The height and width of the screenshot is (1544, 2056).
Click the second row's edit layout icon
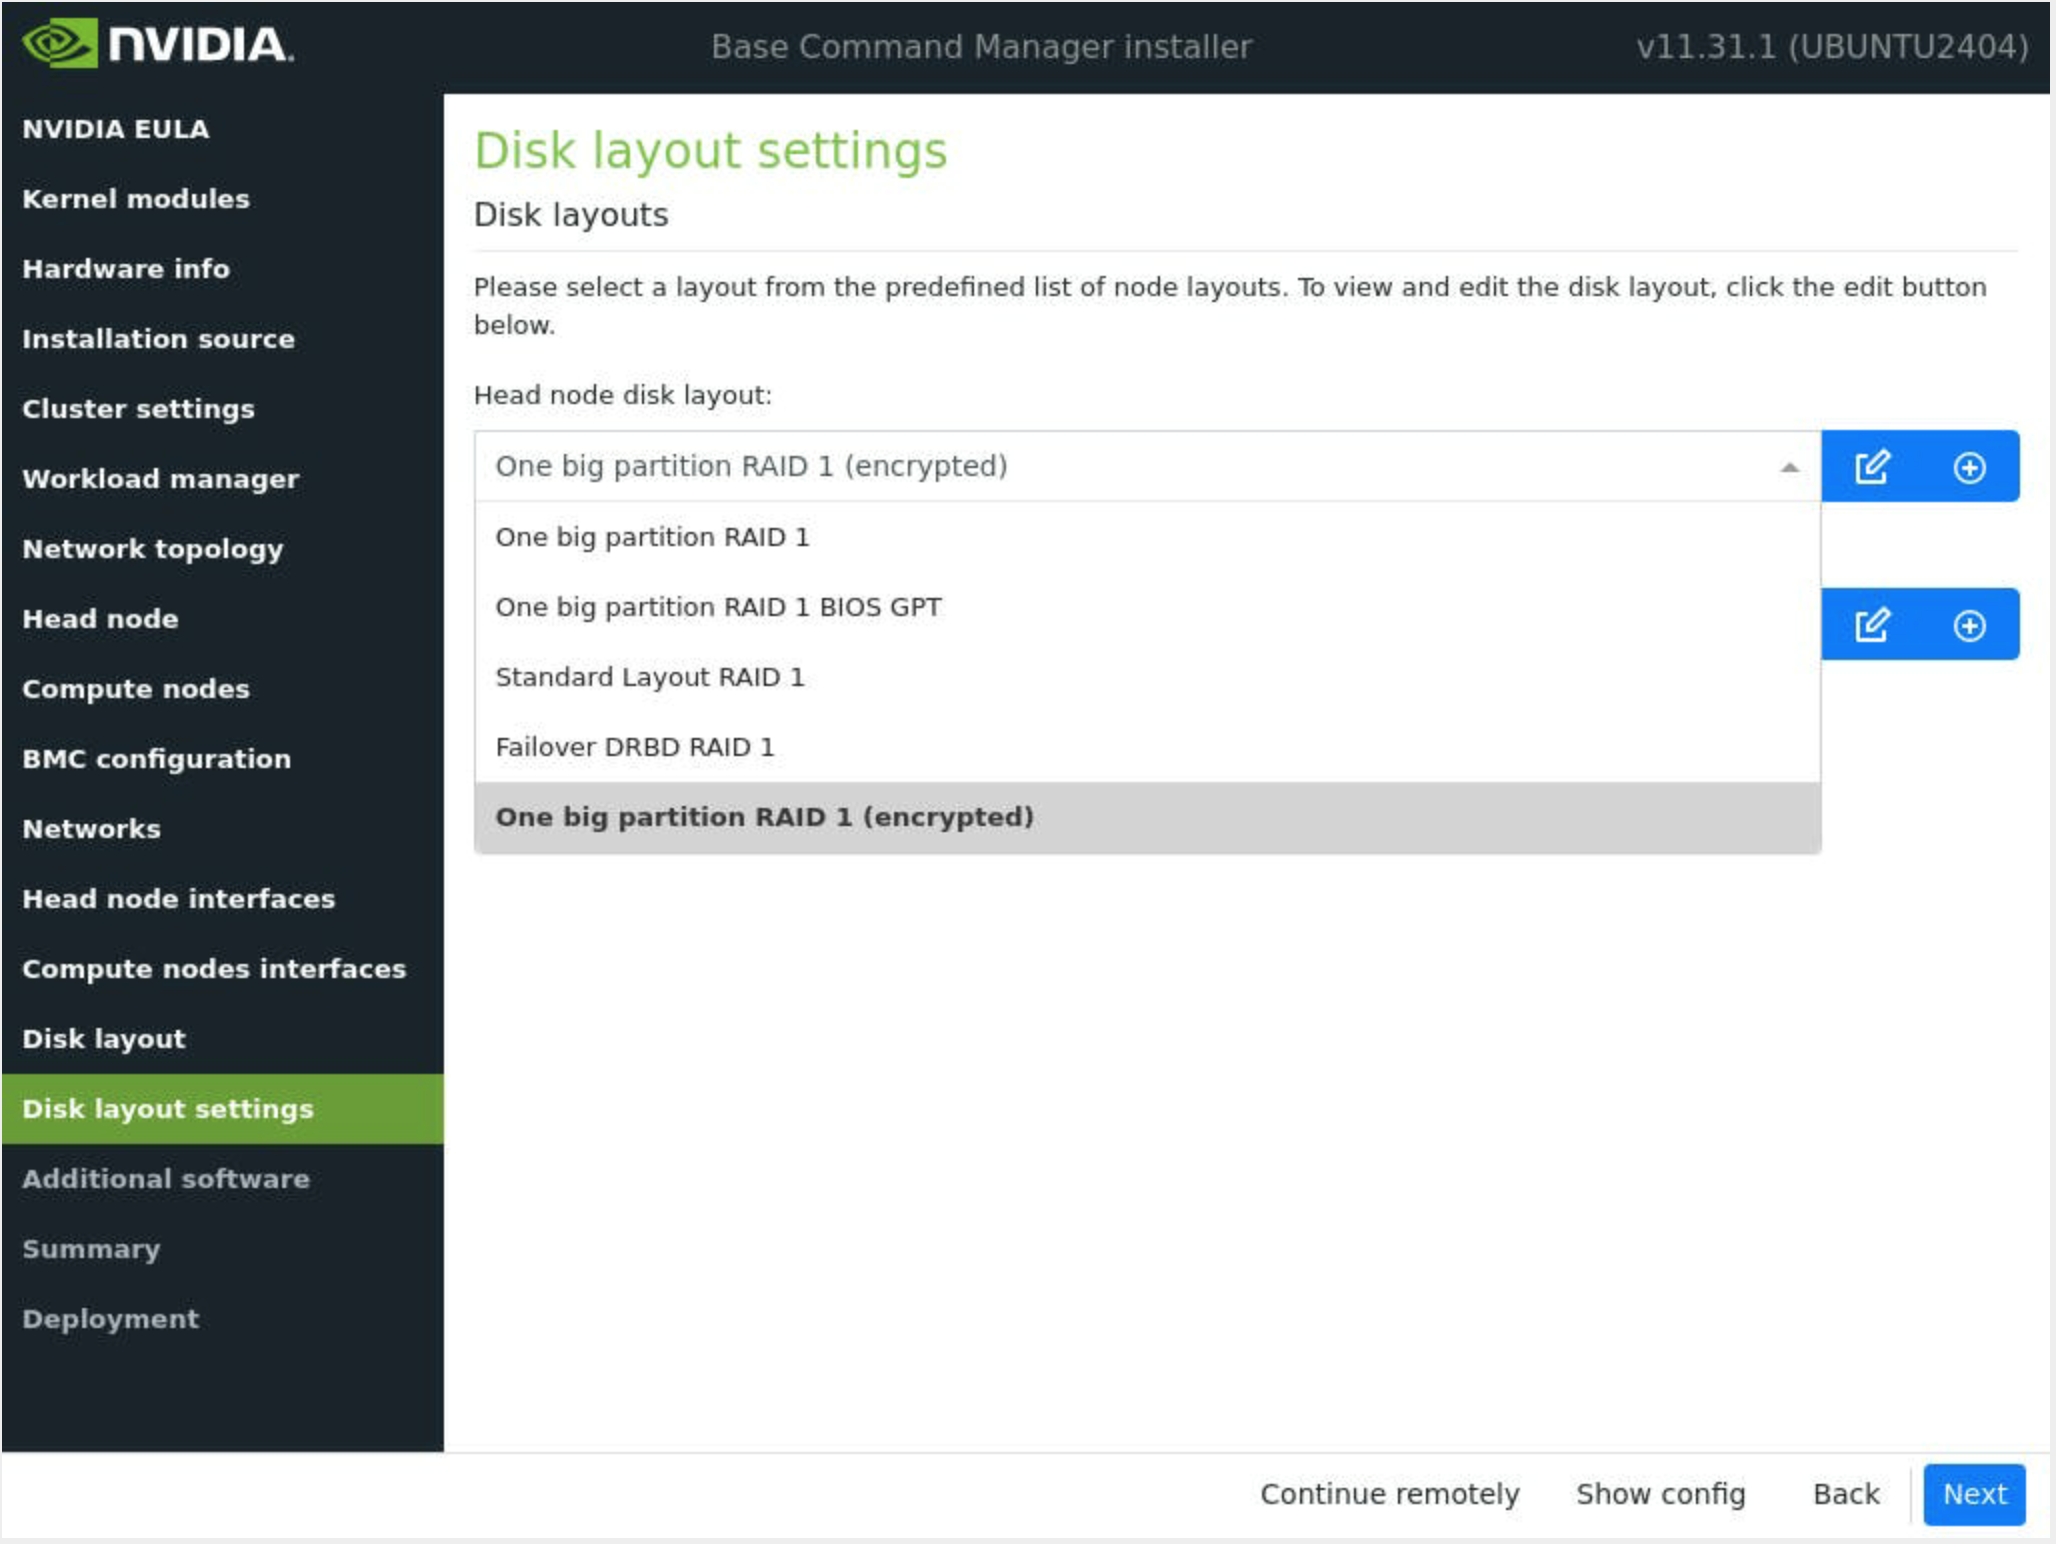[1871, 625]
